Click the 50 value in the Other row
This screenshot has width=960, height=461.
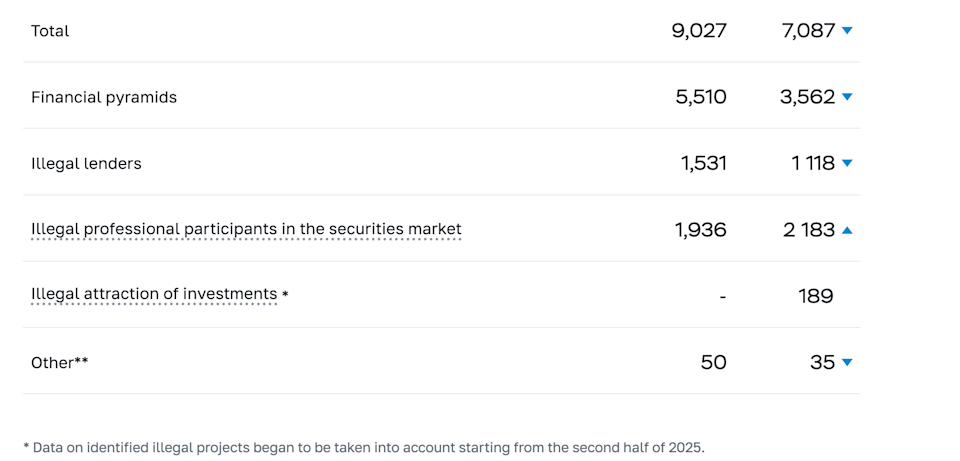(713, 362)
